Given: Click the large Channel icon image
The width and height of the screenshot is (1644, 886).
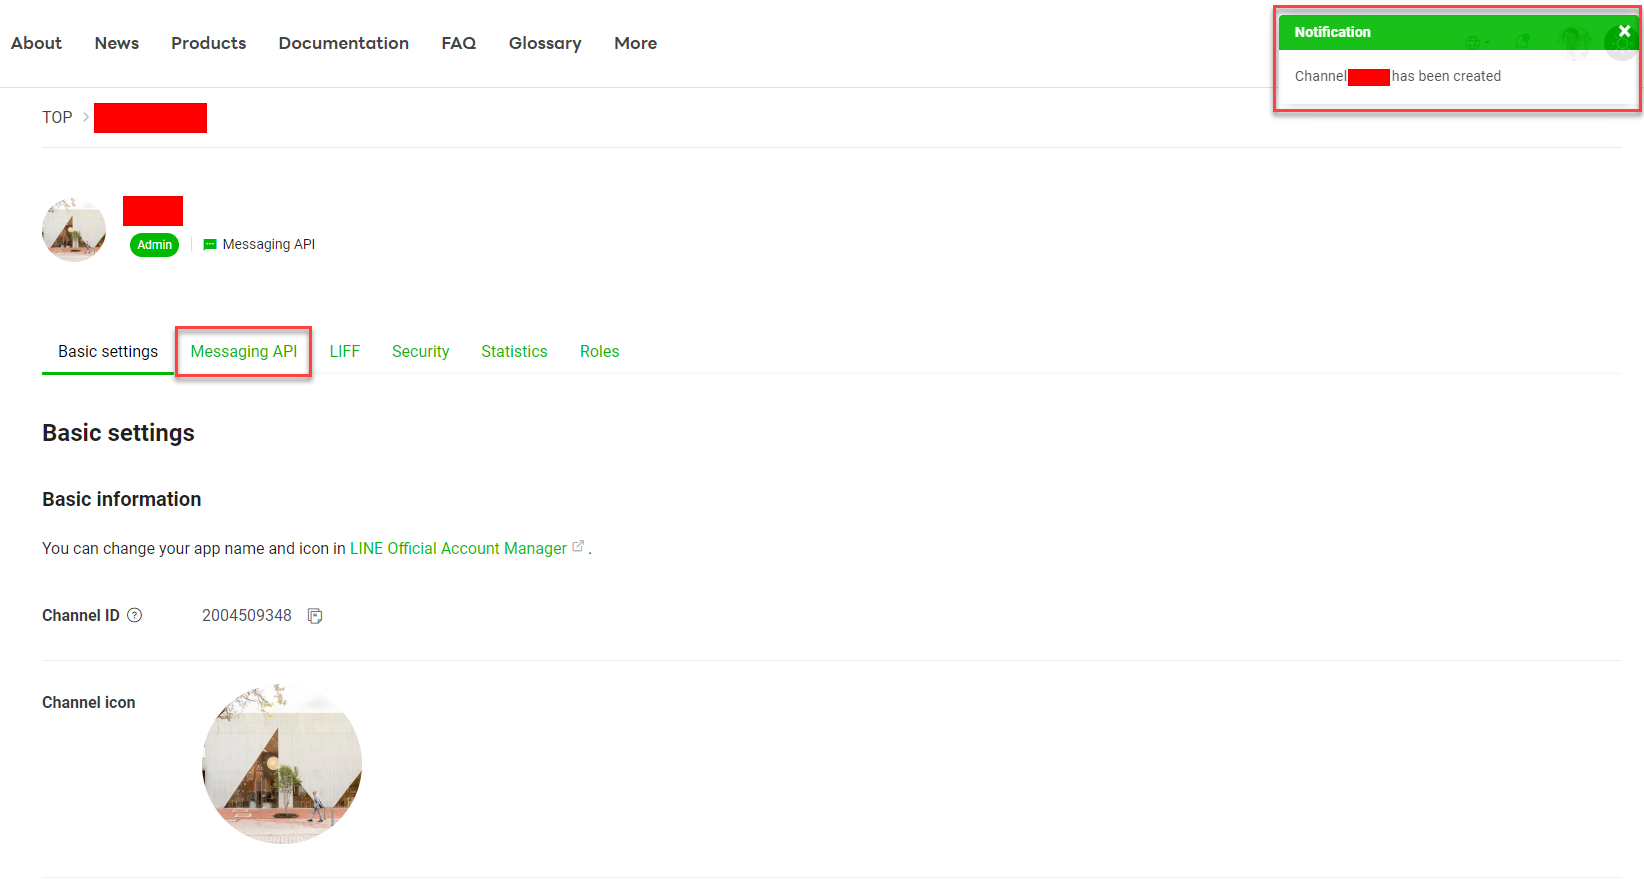Looking at the screenshot, I should 282,764.
